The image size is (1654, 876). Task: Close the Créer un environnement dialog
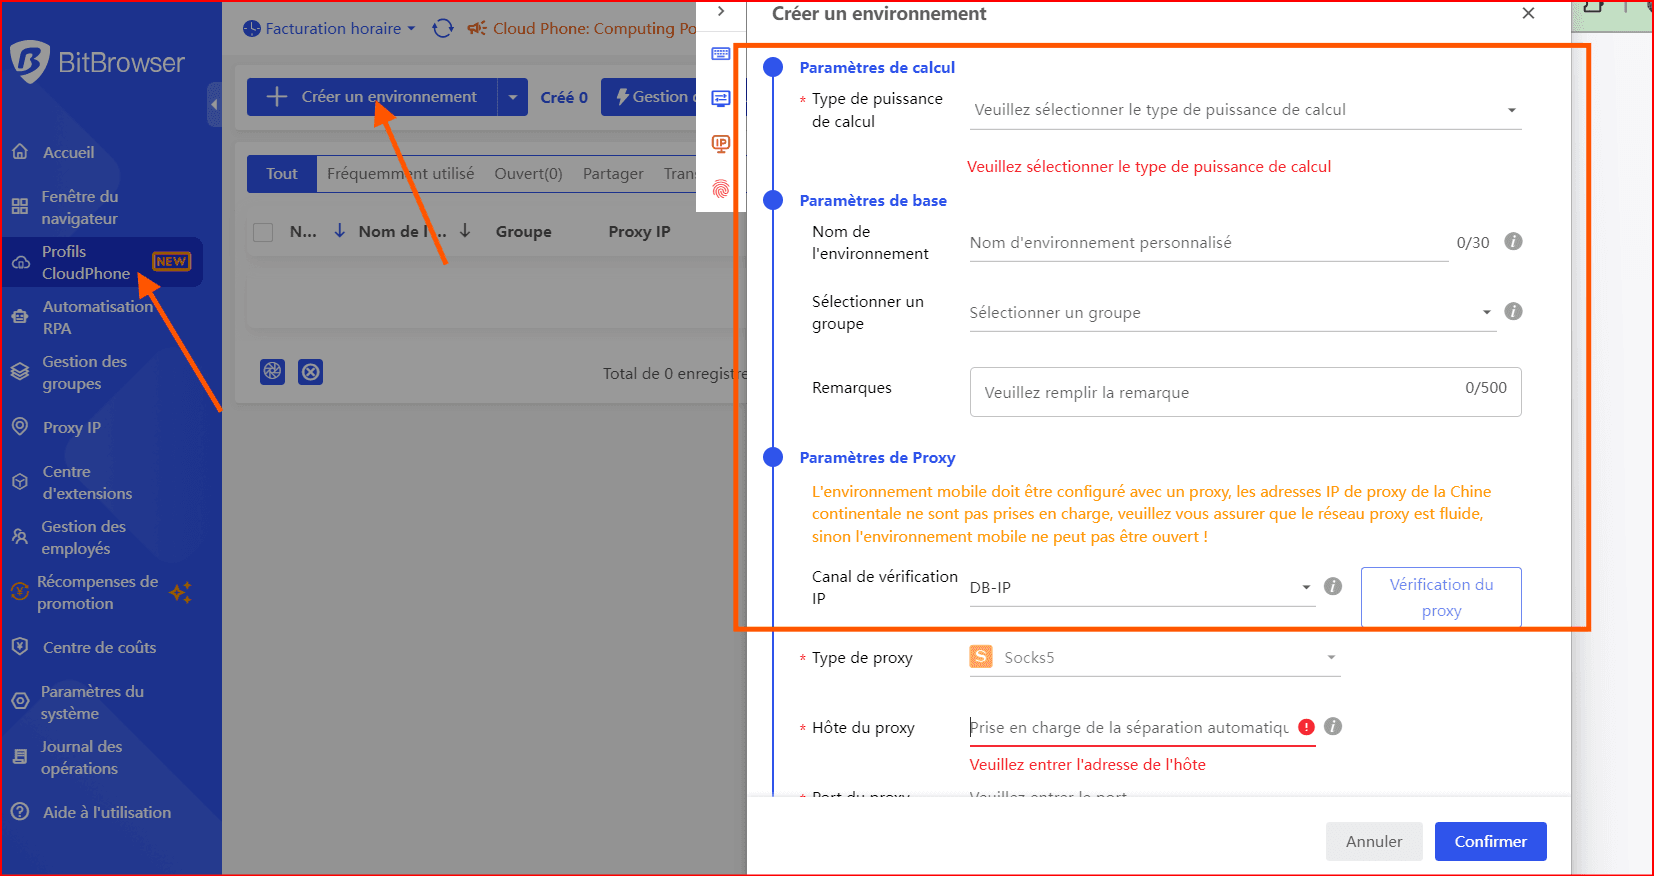pos(1528,14)
